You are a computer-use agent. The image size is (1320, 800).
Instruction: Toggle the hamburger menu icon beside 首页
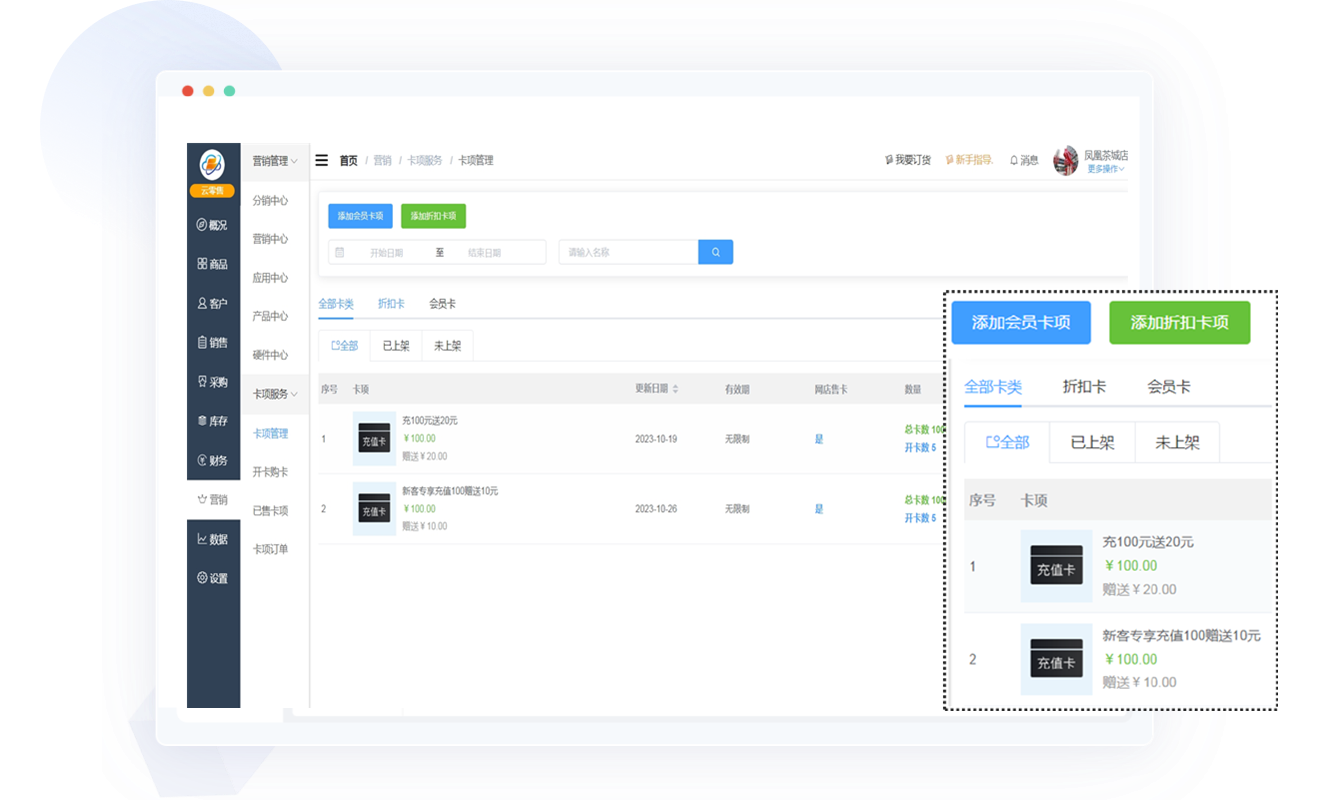click(x=322, y=160)
